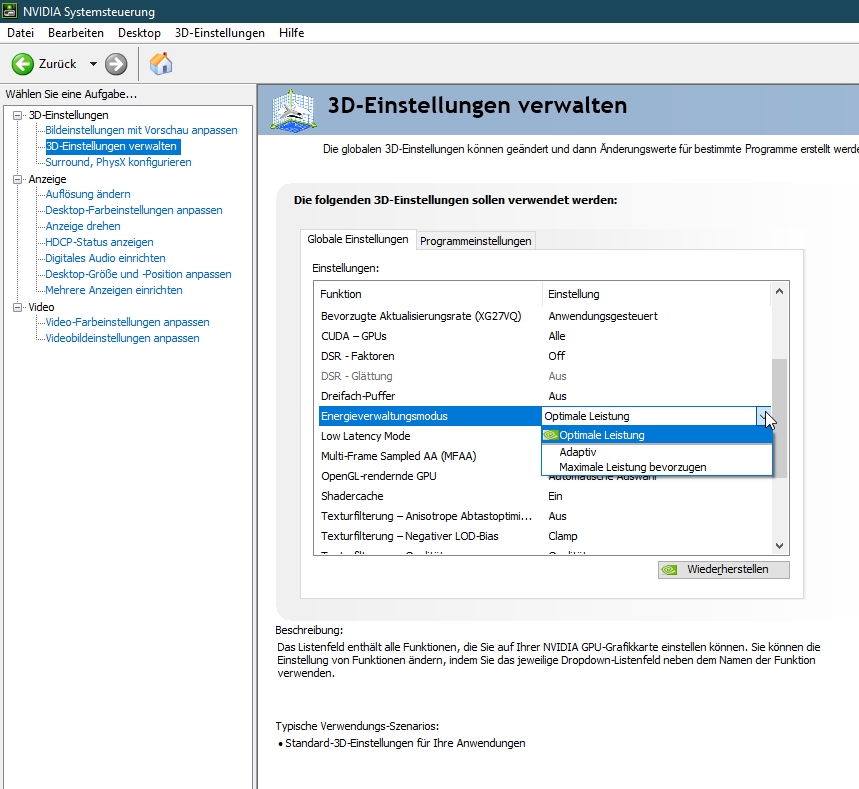Click the Clamp setting value
Viewport: 859px width, 789px height.
(x=563, y=536)
